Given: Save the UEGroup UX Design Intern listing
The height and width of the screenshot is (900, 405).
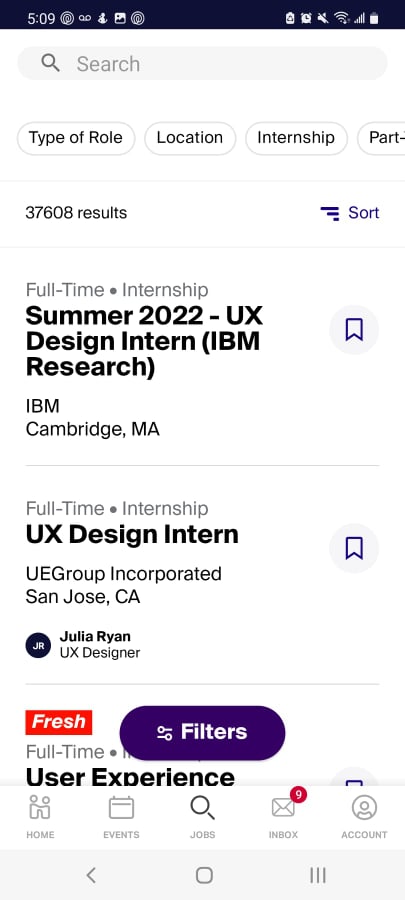Looking at the screenshot, I should click(x=354, y=548).
